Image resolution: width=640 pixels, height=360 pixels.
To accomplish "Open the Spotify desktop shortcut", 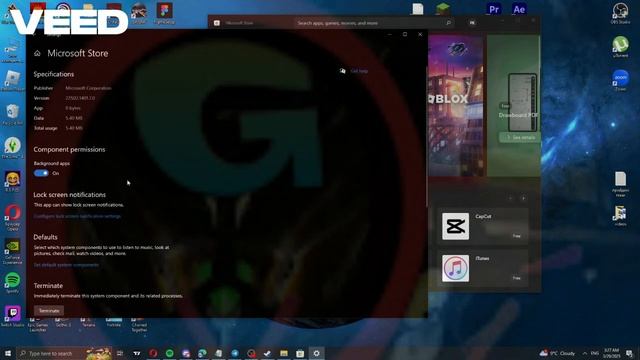I will coord(13,283).
